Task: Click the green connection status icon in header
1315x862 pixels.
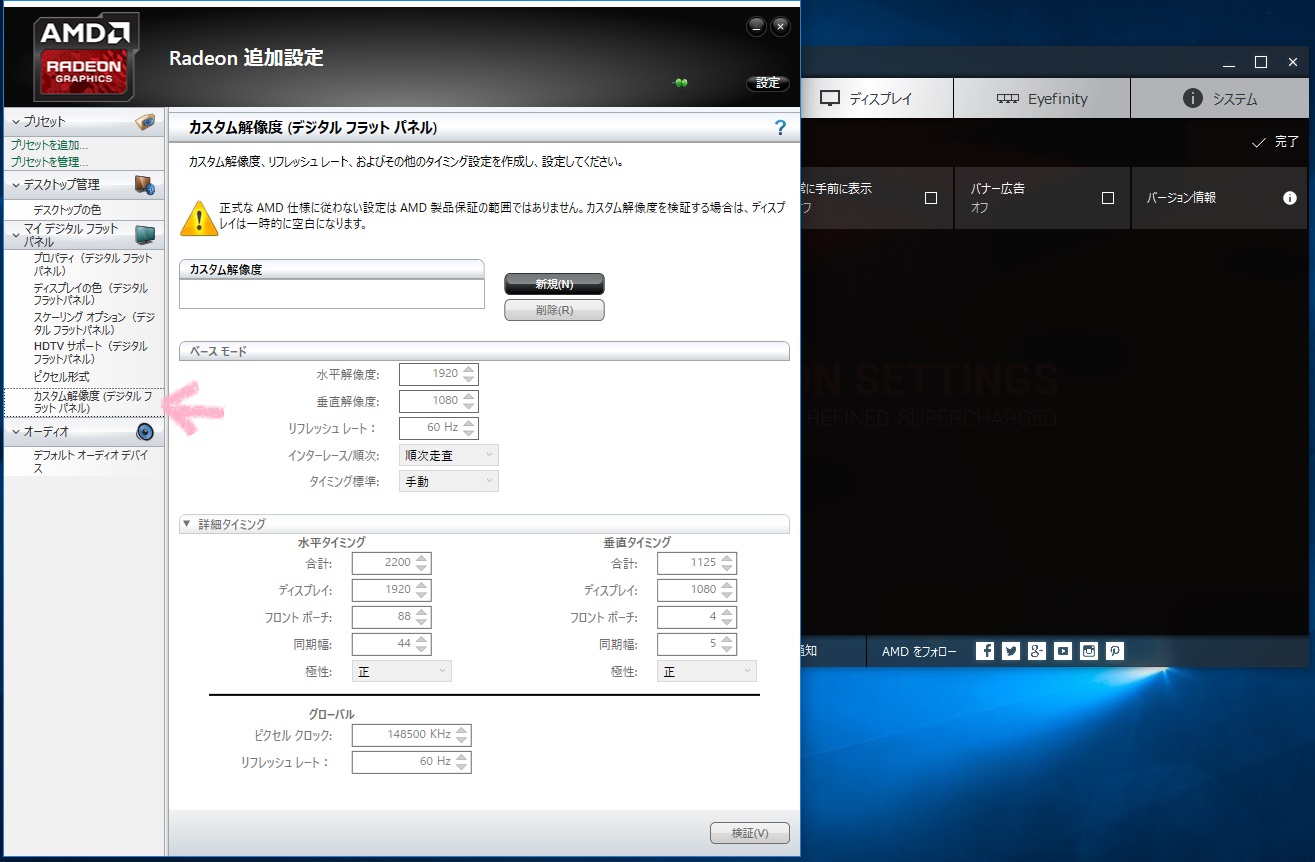Action: (x=681, y=83)
